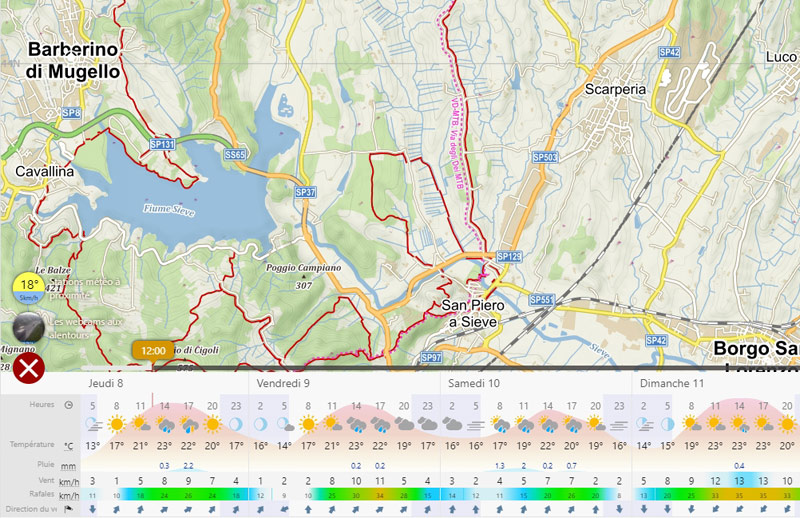800x518 pixels.
Task: Close the weather forecast panel with red X
Action: click(30, 368)
